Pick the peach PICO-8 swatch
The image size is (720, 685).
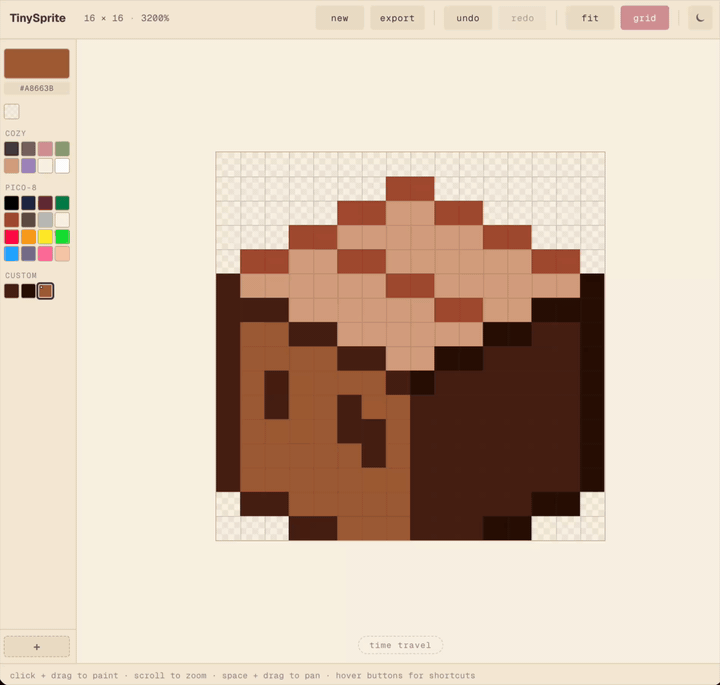[x=62, y=254]
